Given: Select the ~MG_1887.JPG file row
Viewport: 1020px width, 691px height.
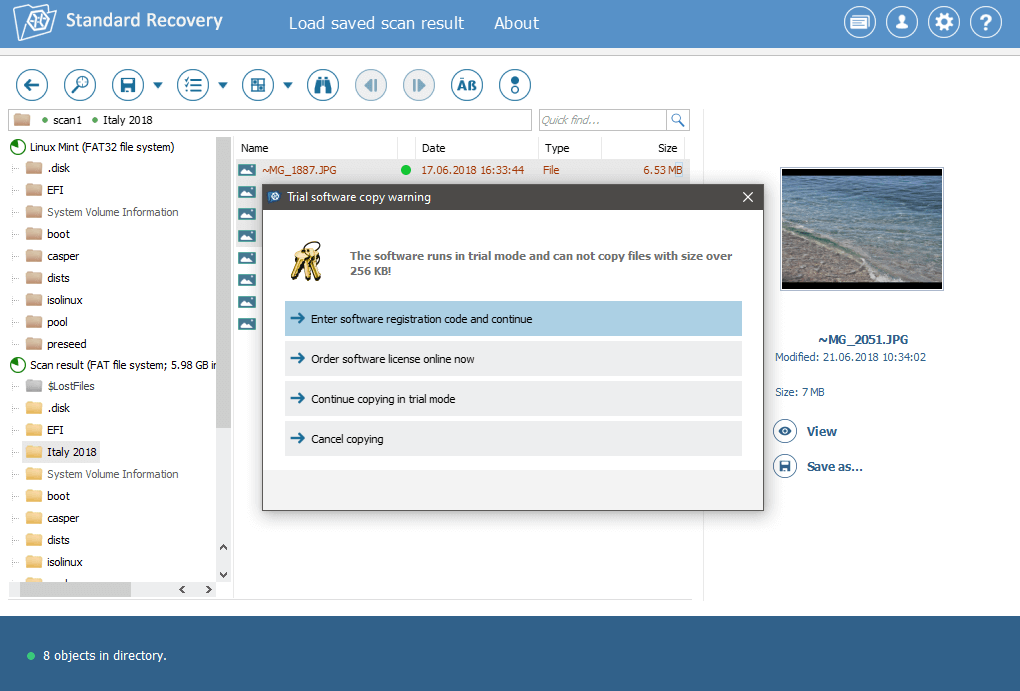Looking at the screenshot, I should (463, 170).
